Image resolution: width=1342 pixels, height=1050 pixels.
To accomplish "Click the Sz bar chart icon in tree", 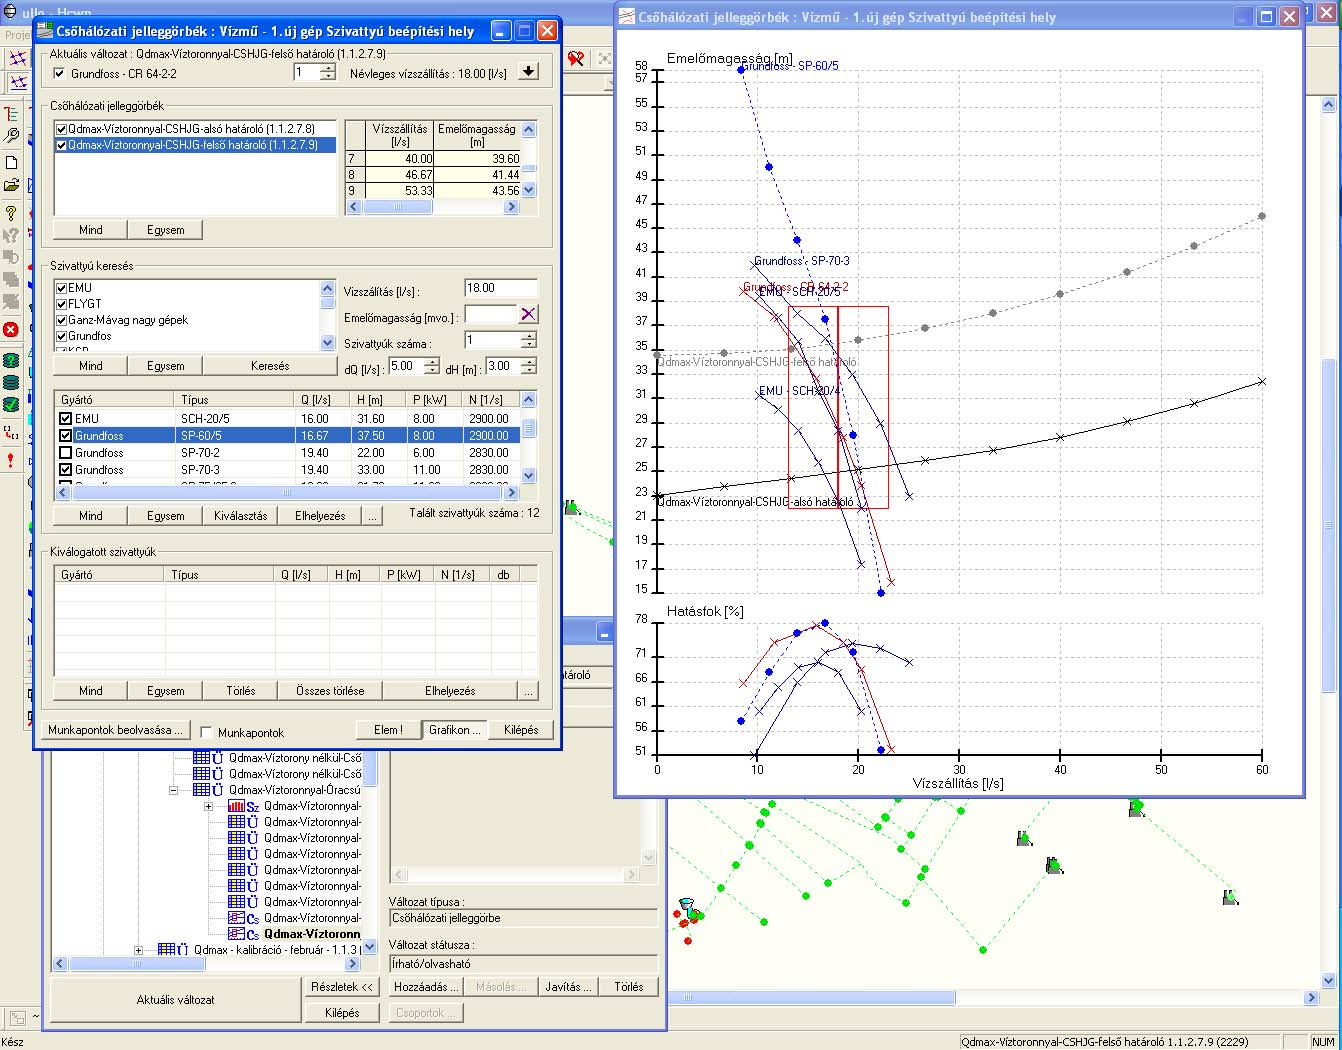I will point(236,806).
